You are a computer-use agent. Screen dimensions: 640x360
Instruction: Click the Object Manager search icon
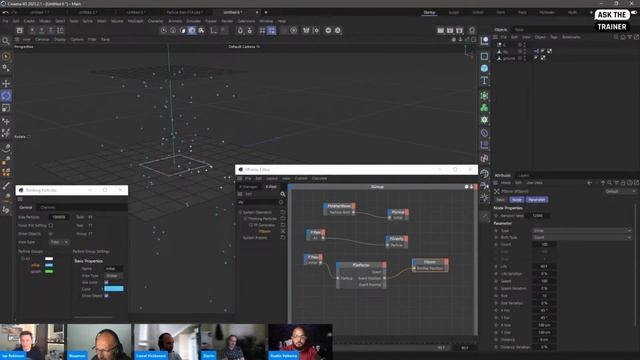[x=616, y=37]
